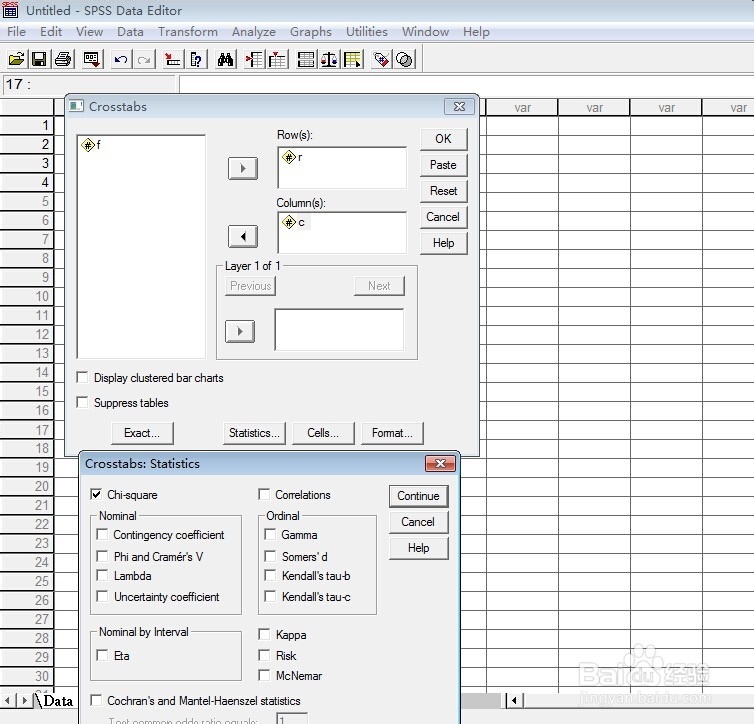The height and width of the screenshot is (724, 754).
Task: Check the Suppress tables option
Action: pyautogui.click(x=82, y=402)
